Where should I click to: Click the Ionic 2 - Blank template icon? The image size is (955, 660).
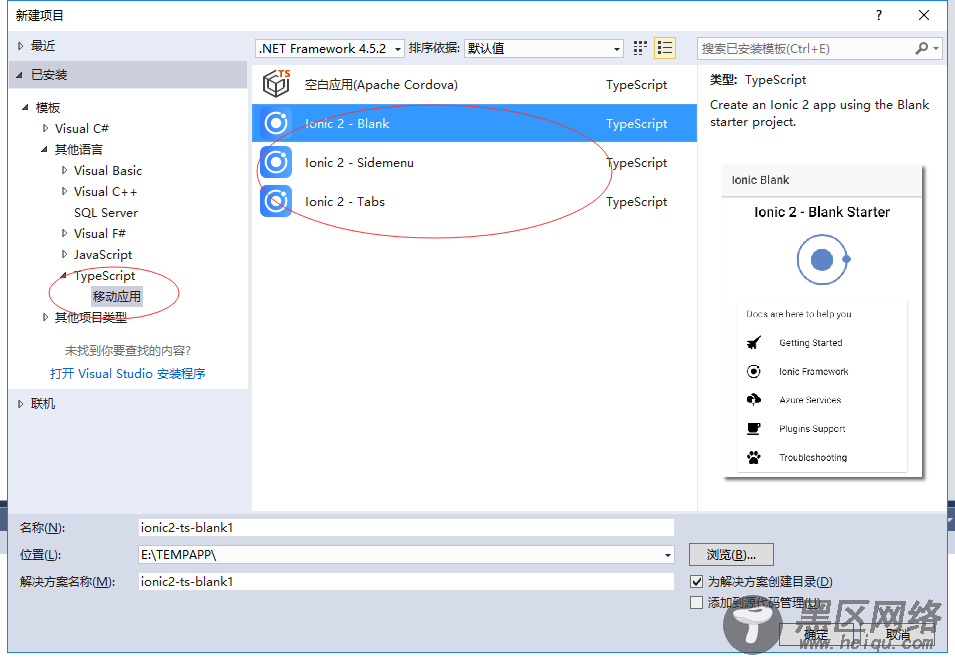pyautogui.click(x=276, y=123)
